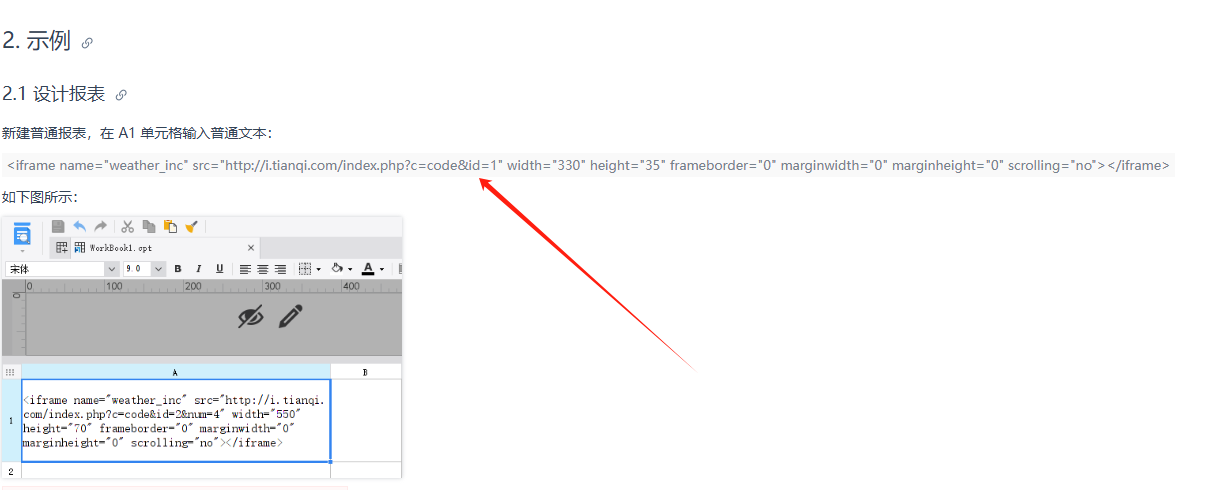Click the iframe code snippet text

588,165
